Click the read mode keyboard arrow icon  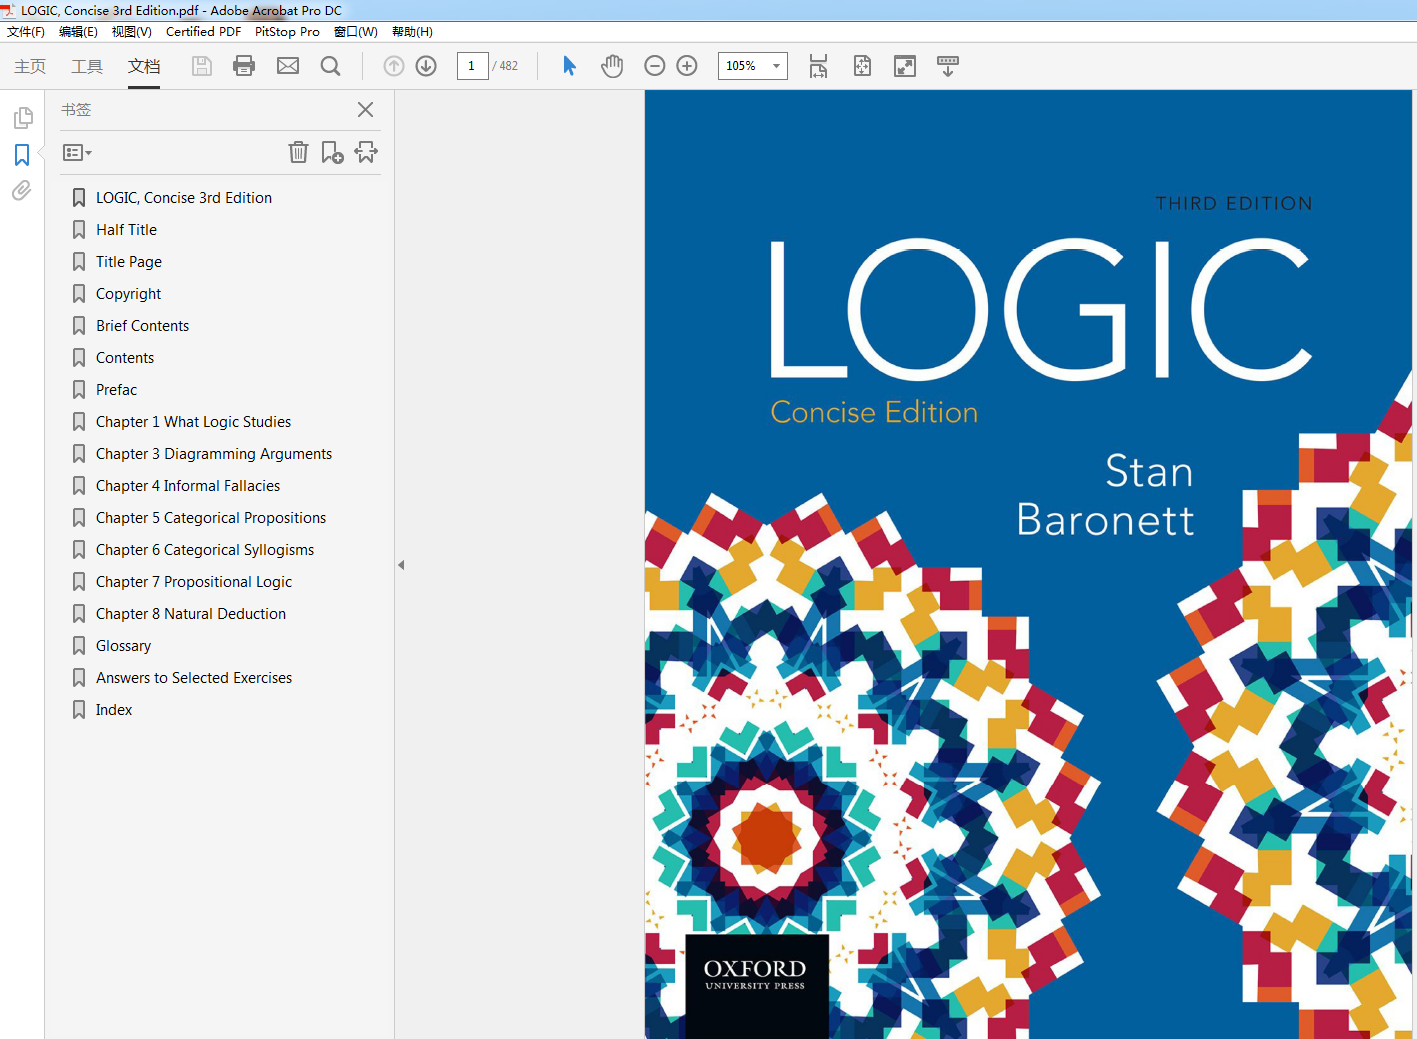pyautogui.click(x=948, y=66)
